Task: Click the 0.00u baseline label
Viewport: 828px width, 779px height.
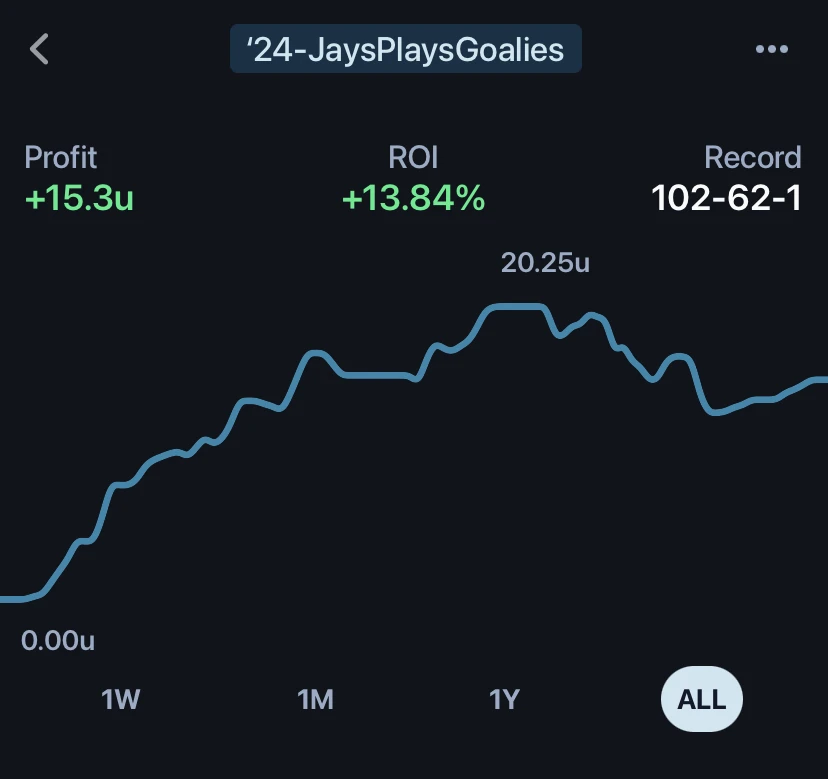Action: click(58, 641)
